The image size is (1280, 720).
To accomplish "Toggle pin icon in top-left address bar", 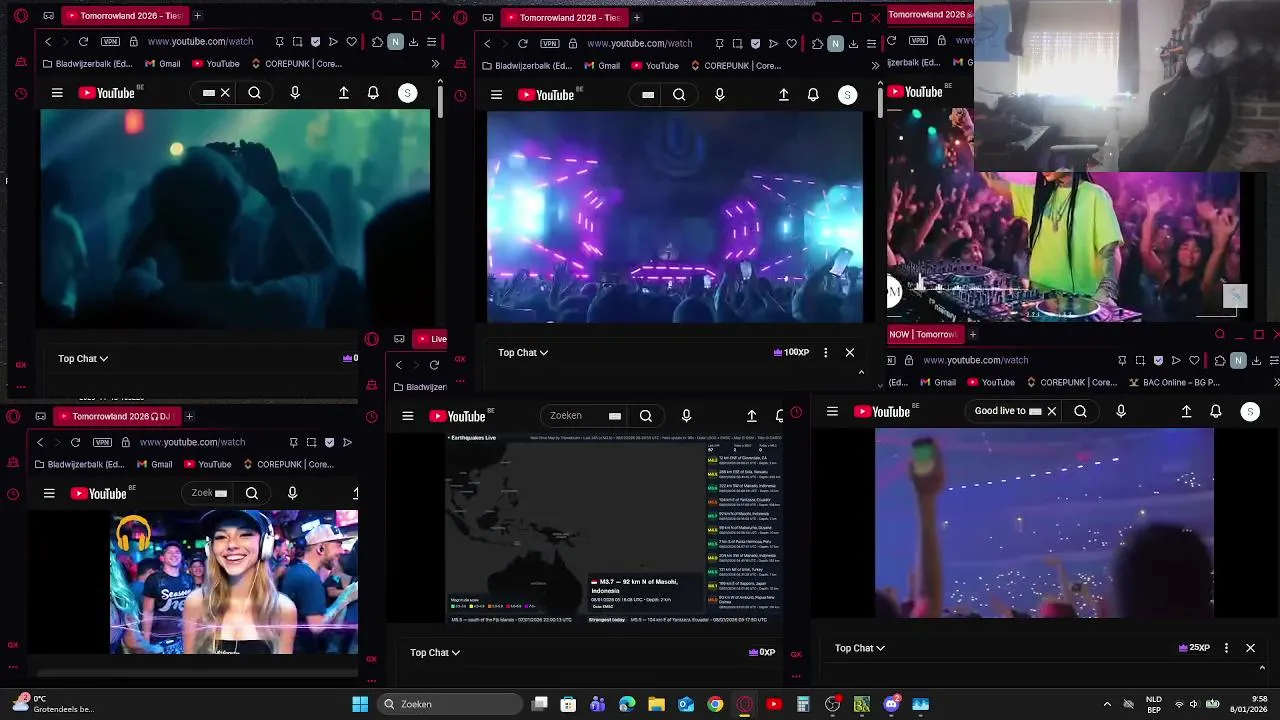I will pos(279,42).
